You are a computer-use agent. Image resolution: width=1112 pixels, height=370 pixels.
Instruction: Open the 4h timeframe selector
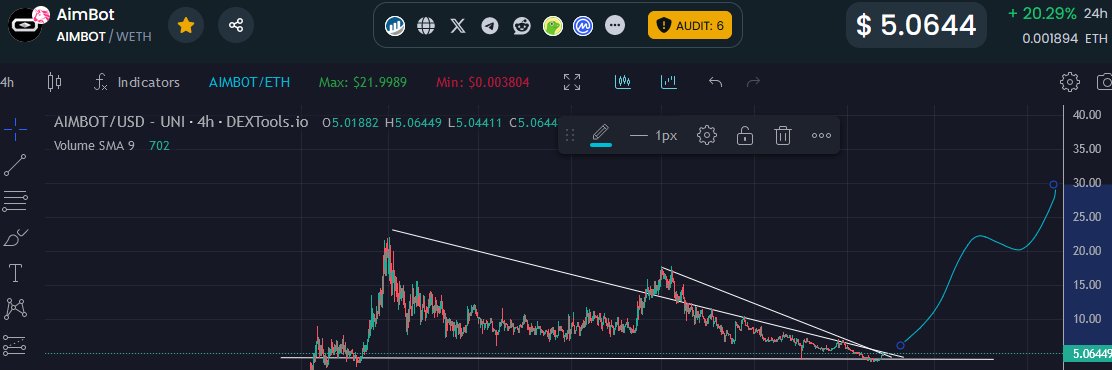click(8, 82)
